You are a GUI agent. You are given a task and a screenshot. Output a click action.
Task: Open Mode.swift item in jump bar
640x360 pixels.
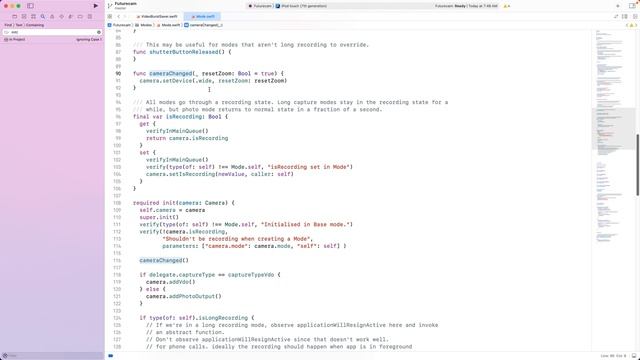[x=169, y=25]
